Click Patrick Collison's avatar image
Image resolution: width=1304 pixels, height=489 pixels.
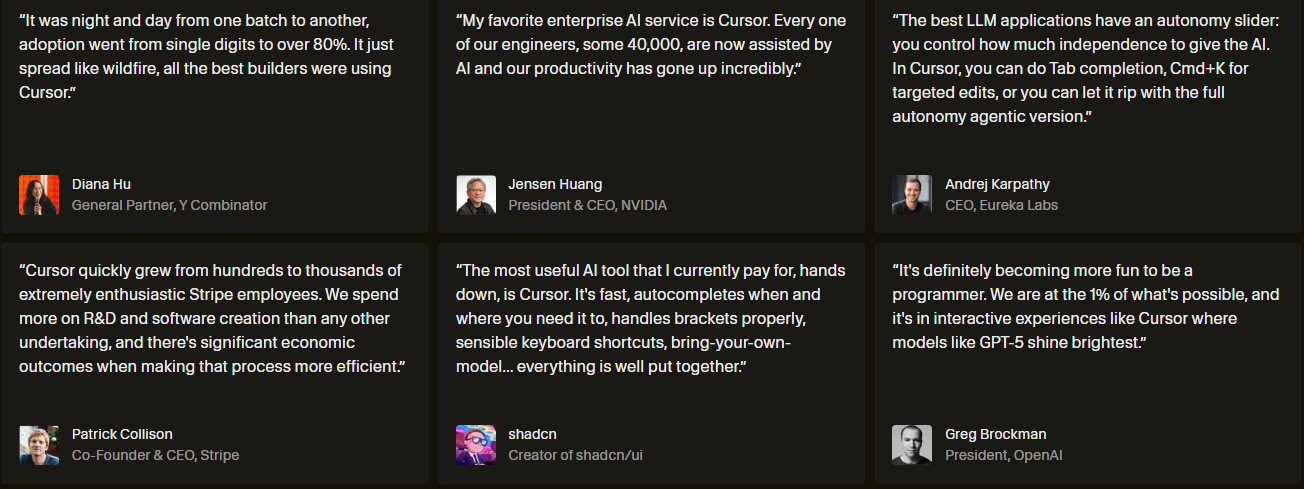click(x=39, y=445)
